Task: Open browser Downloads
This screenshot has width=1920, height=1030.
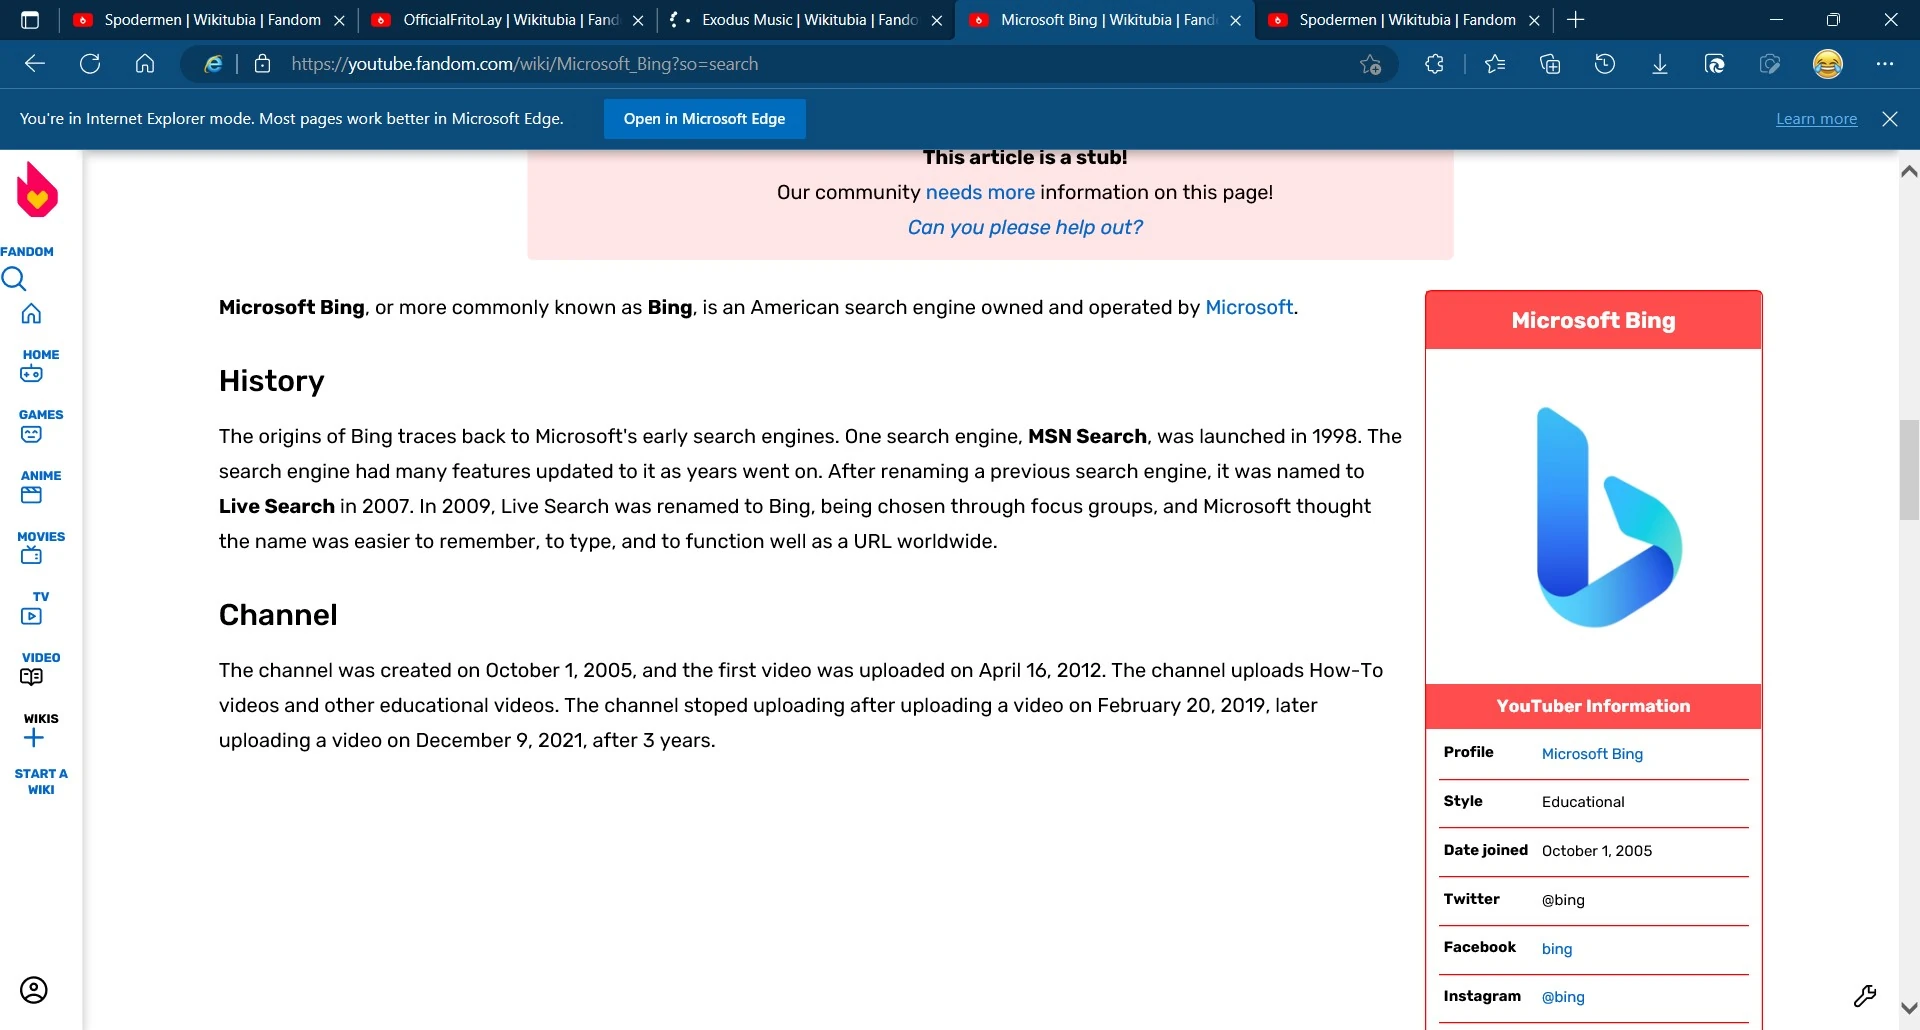Action: (x=1660, y=63)
